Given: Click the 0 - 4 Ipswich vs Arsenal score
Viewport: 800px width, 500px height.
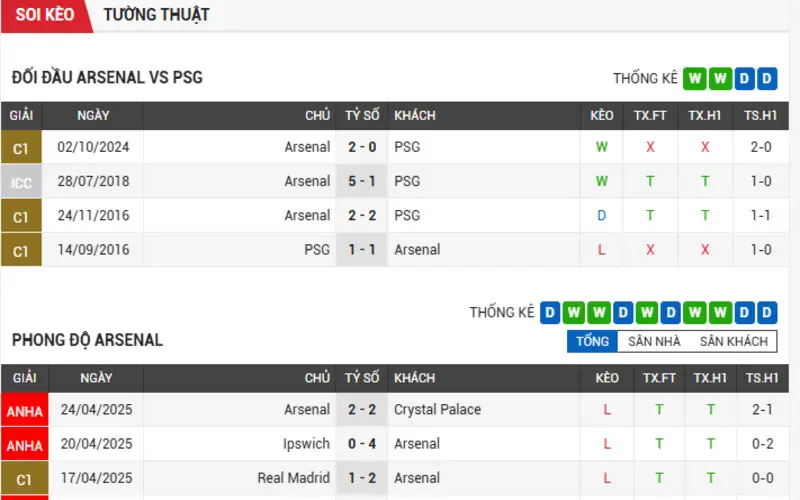Looking at the screenshot, I should 362,444.
